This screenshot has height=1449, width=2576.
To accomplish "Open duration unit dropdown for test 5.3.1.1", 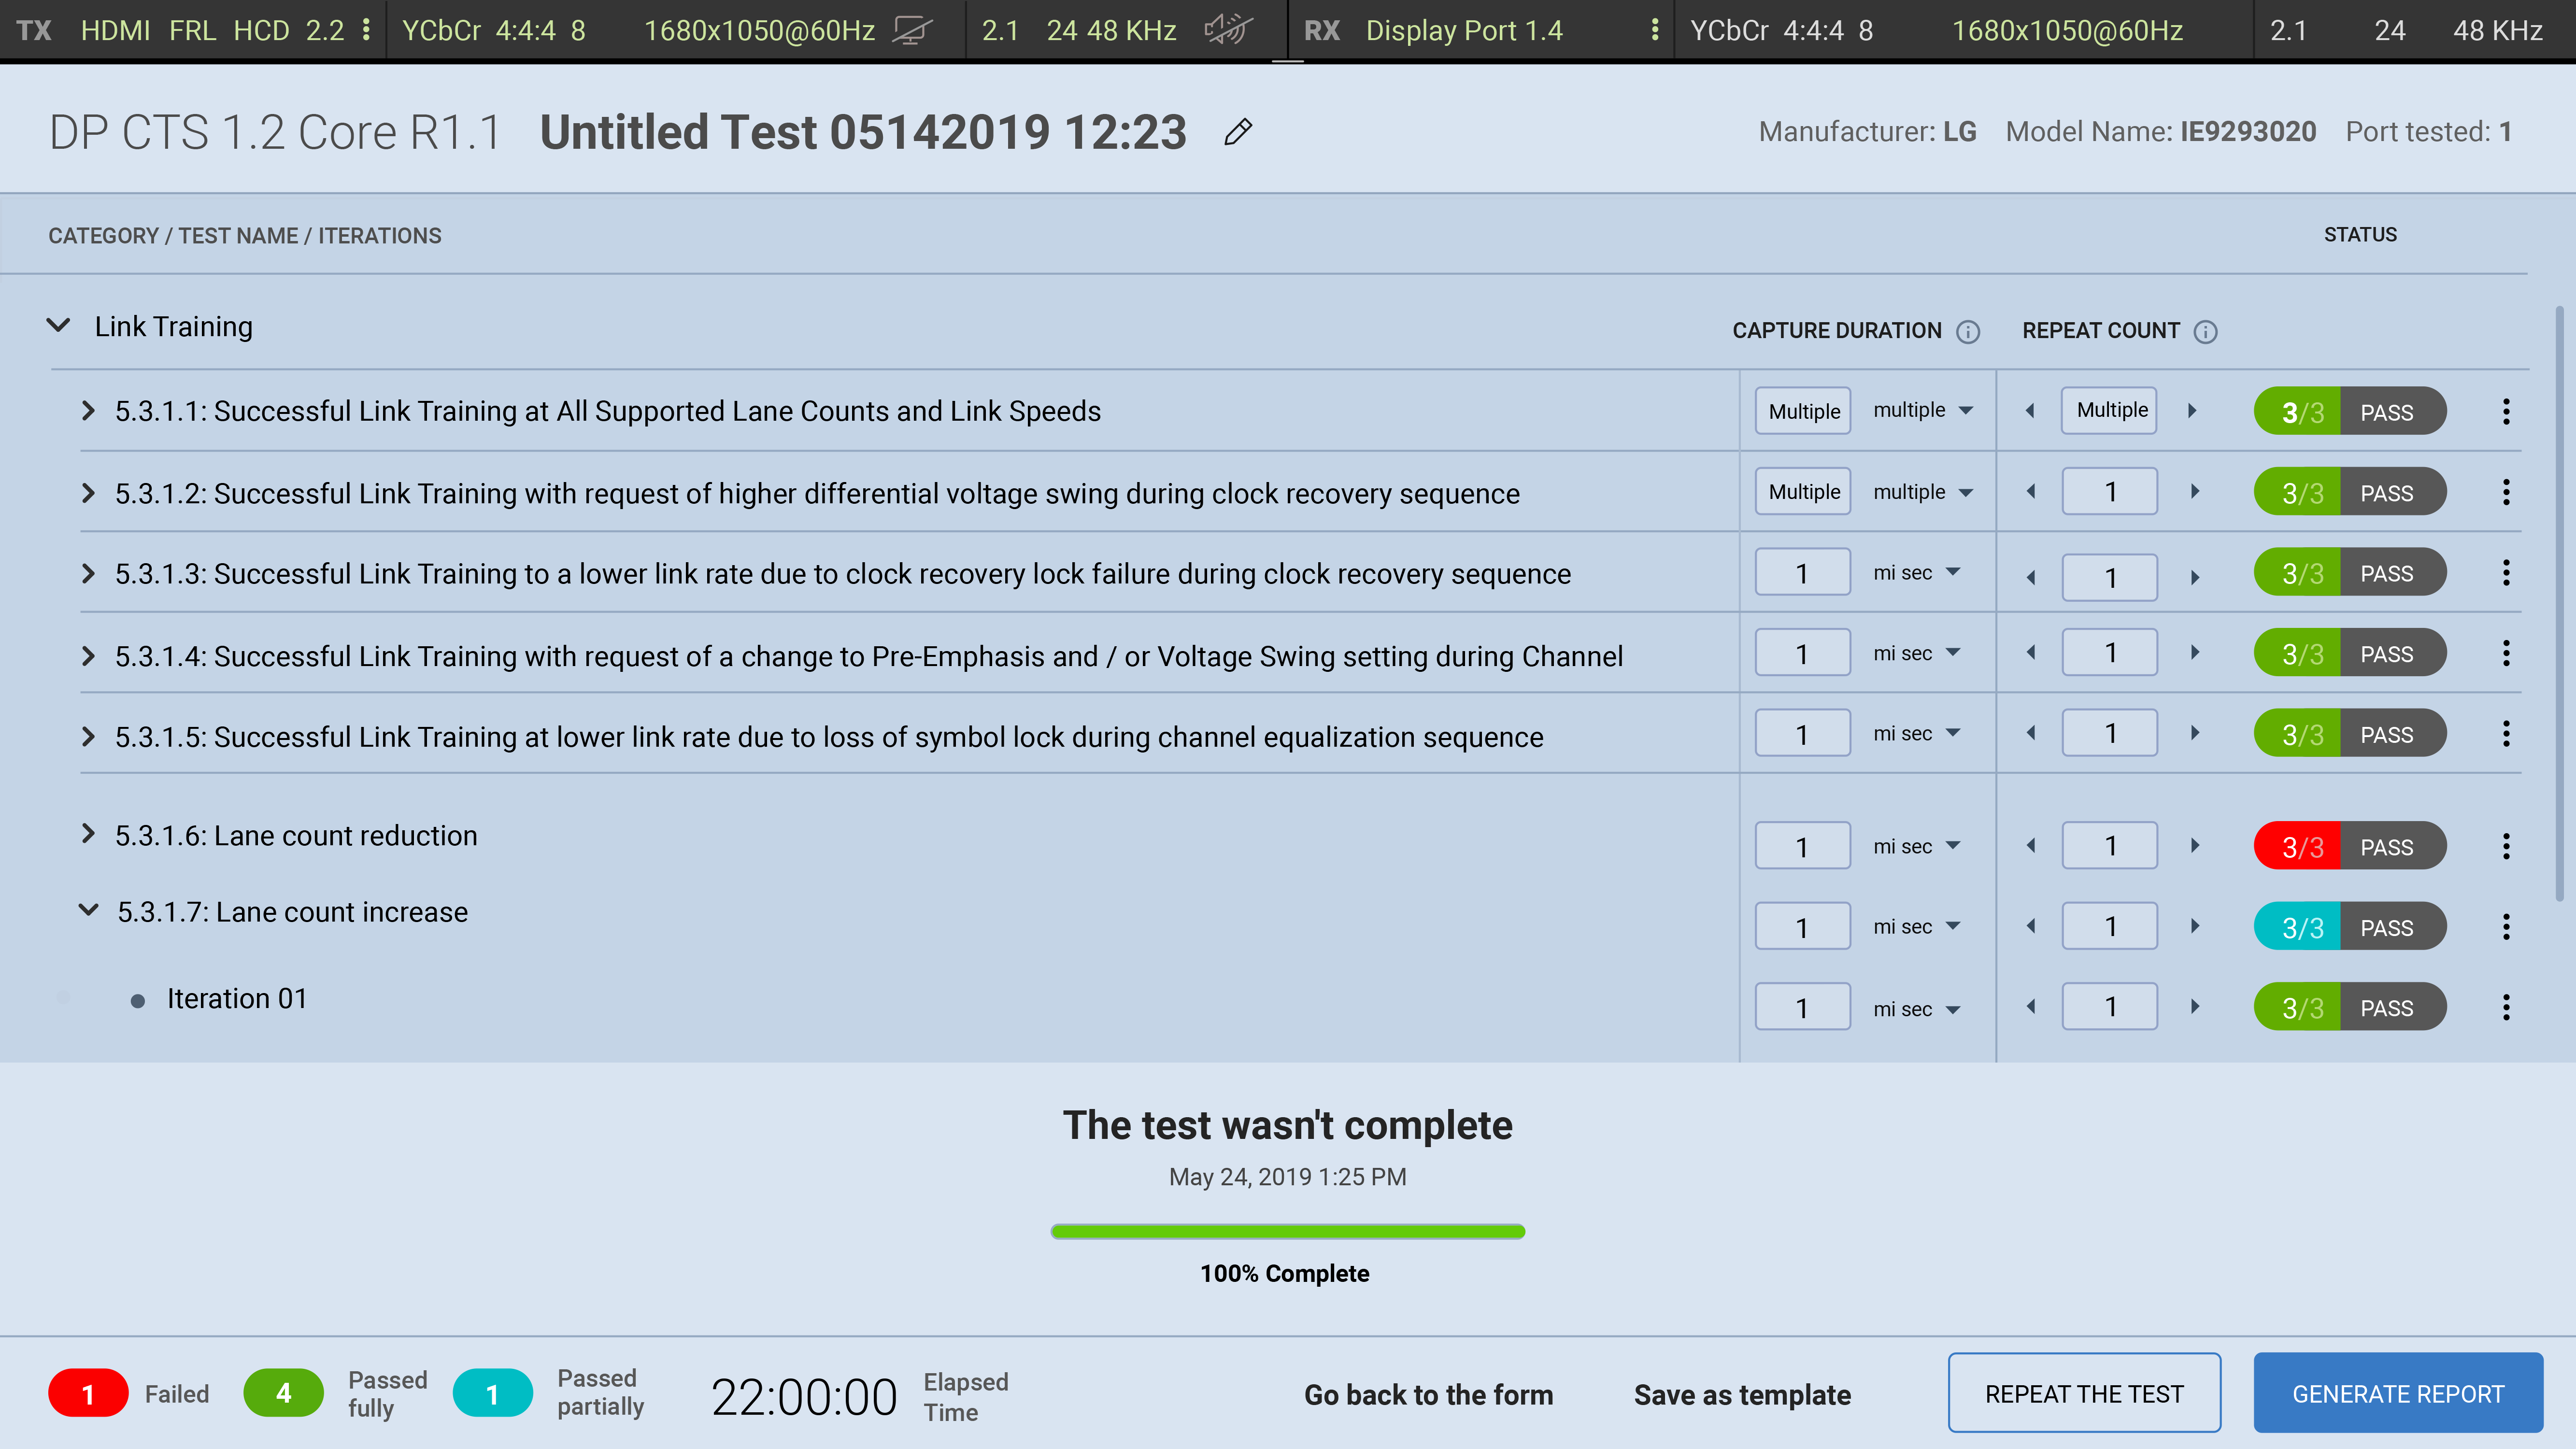I will [1922, 411].
